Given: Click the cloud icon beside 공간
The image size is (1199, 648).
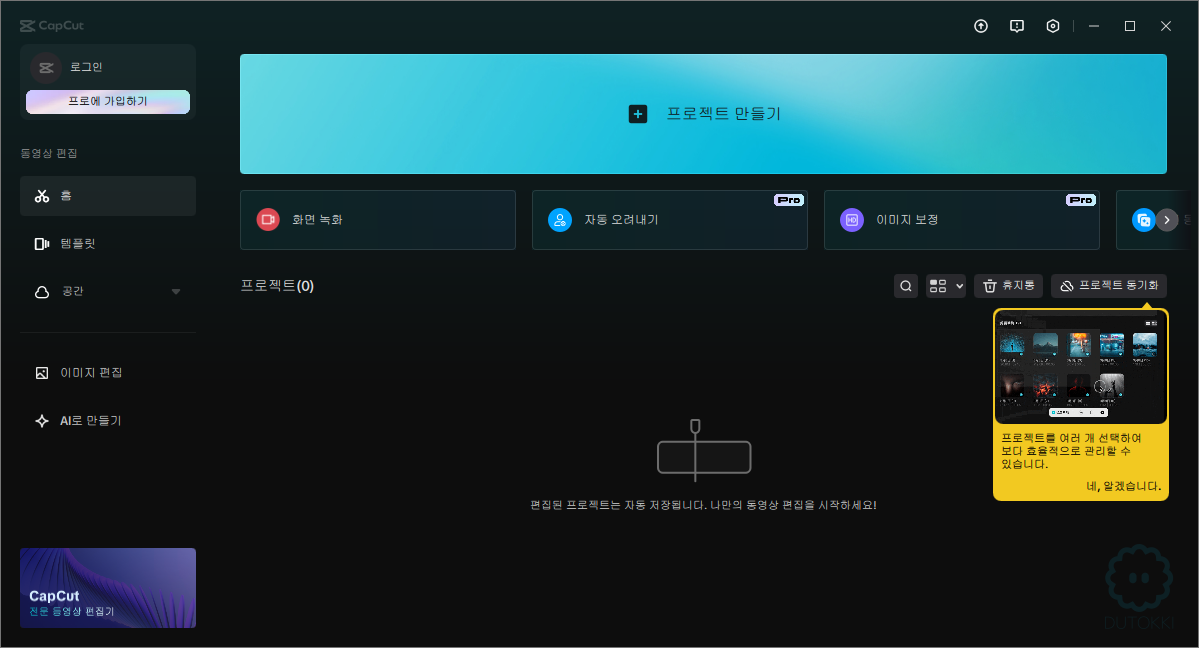Looking at the screenshot, I should [42, 292].
